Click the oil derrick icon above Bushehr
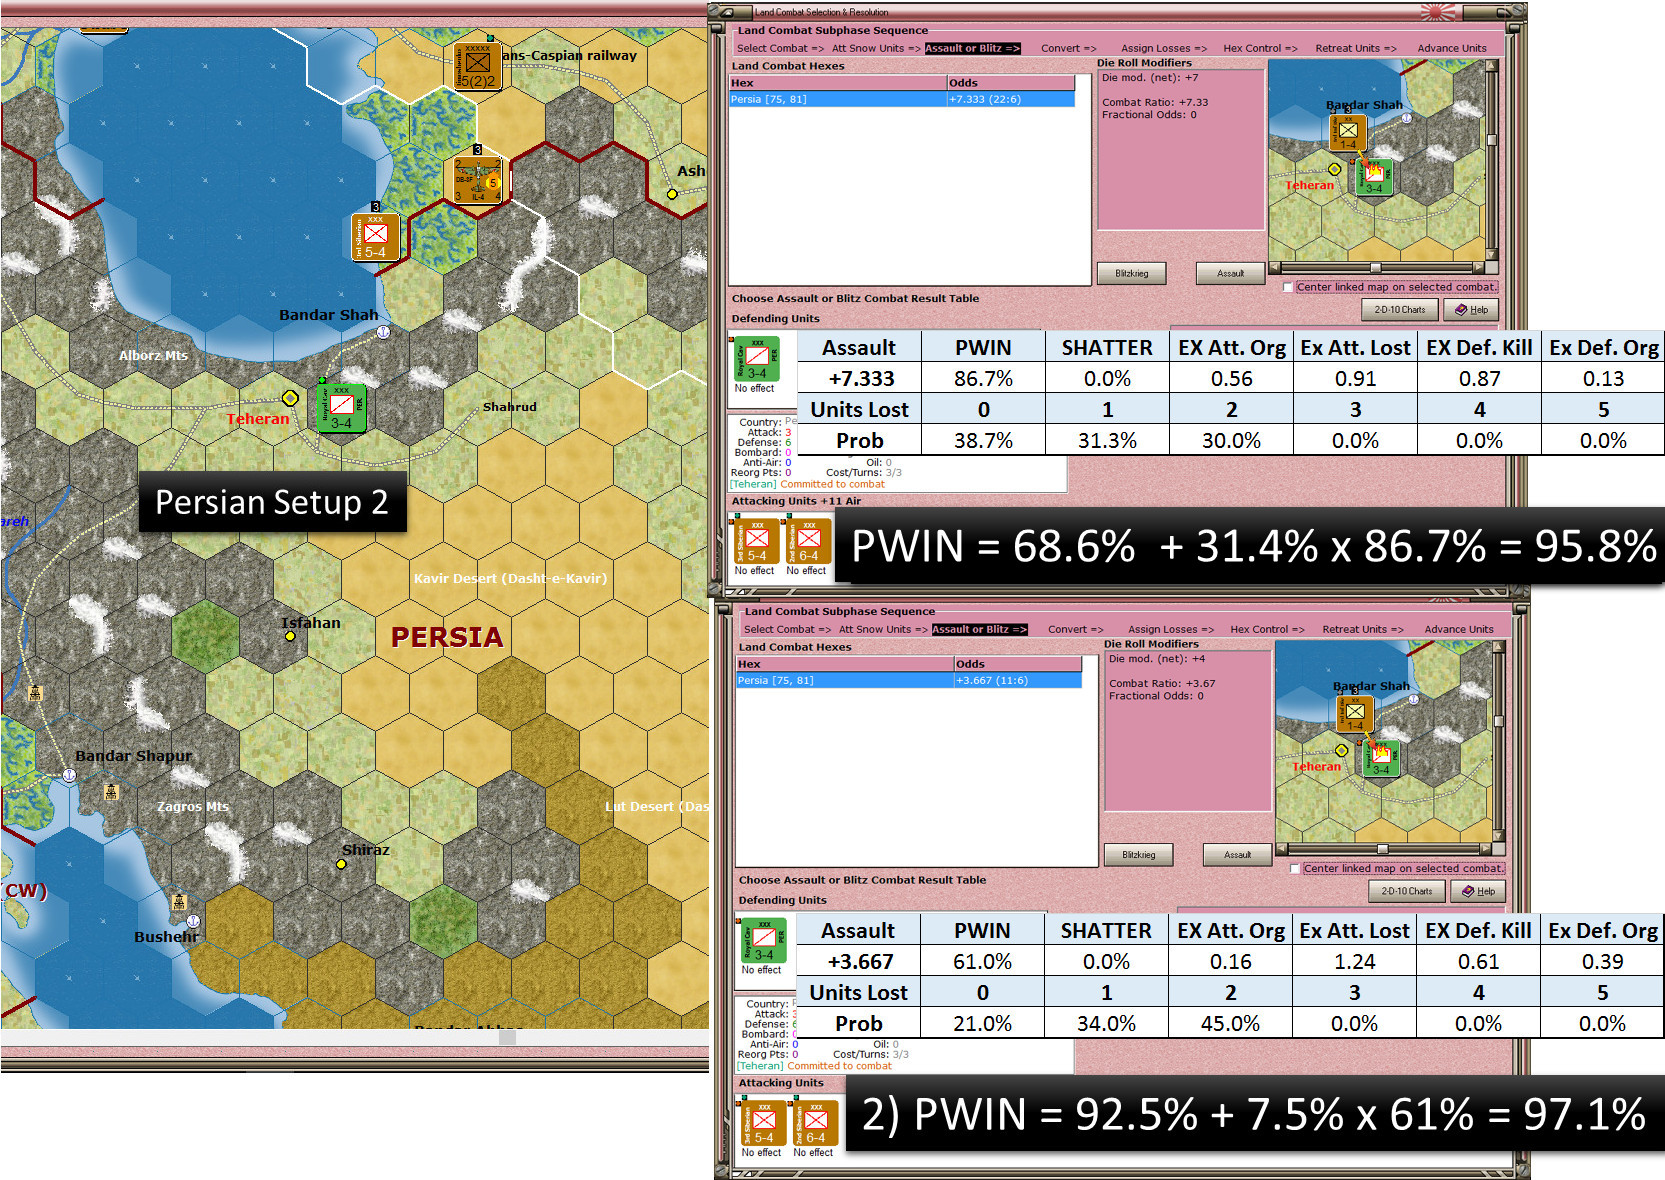 click(179, 902)
